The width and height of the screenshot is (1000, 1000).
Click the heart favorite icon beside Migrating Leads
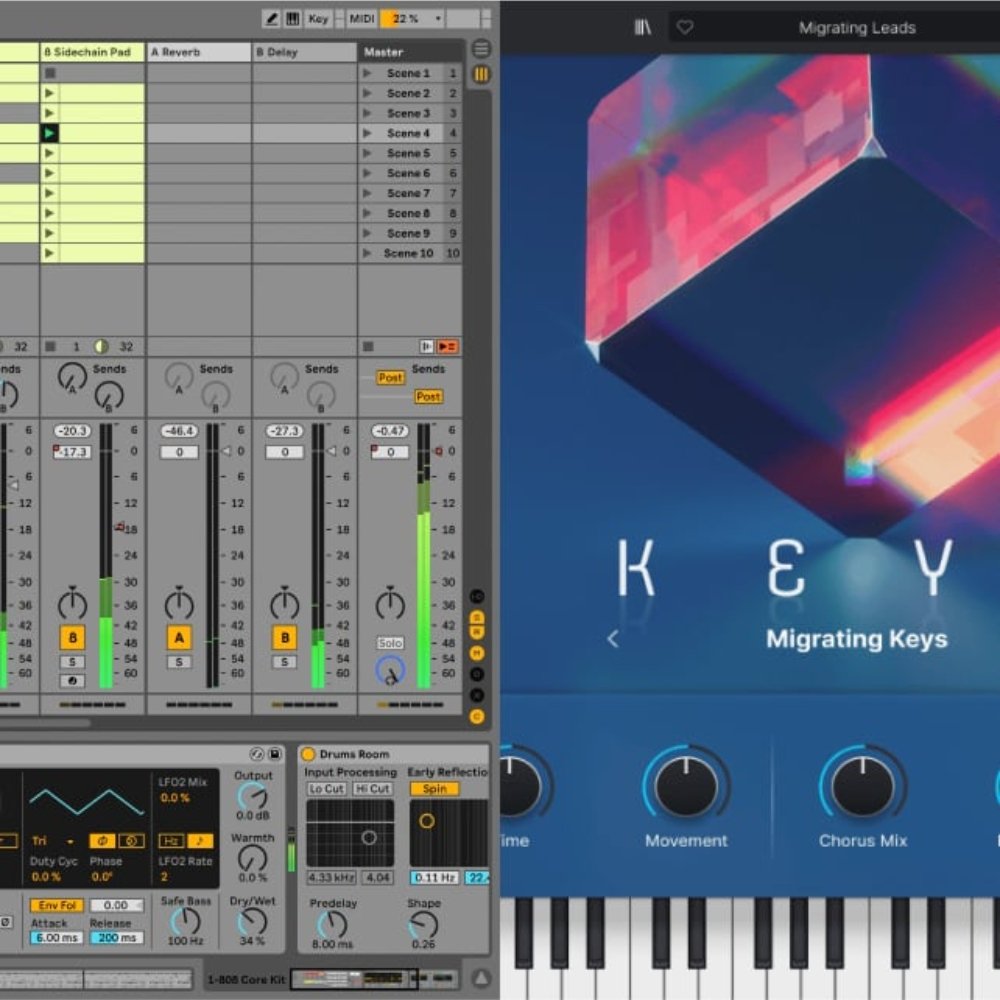point(685,28)
